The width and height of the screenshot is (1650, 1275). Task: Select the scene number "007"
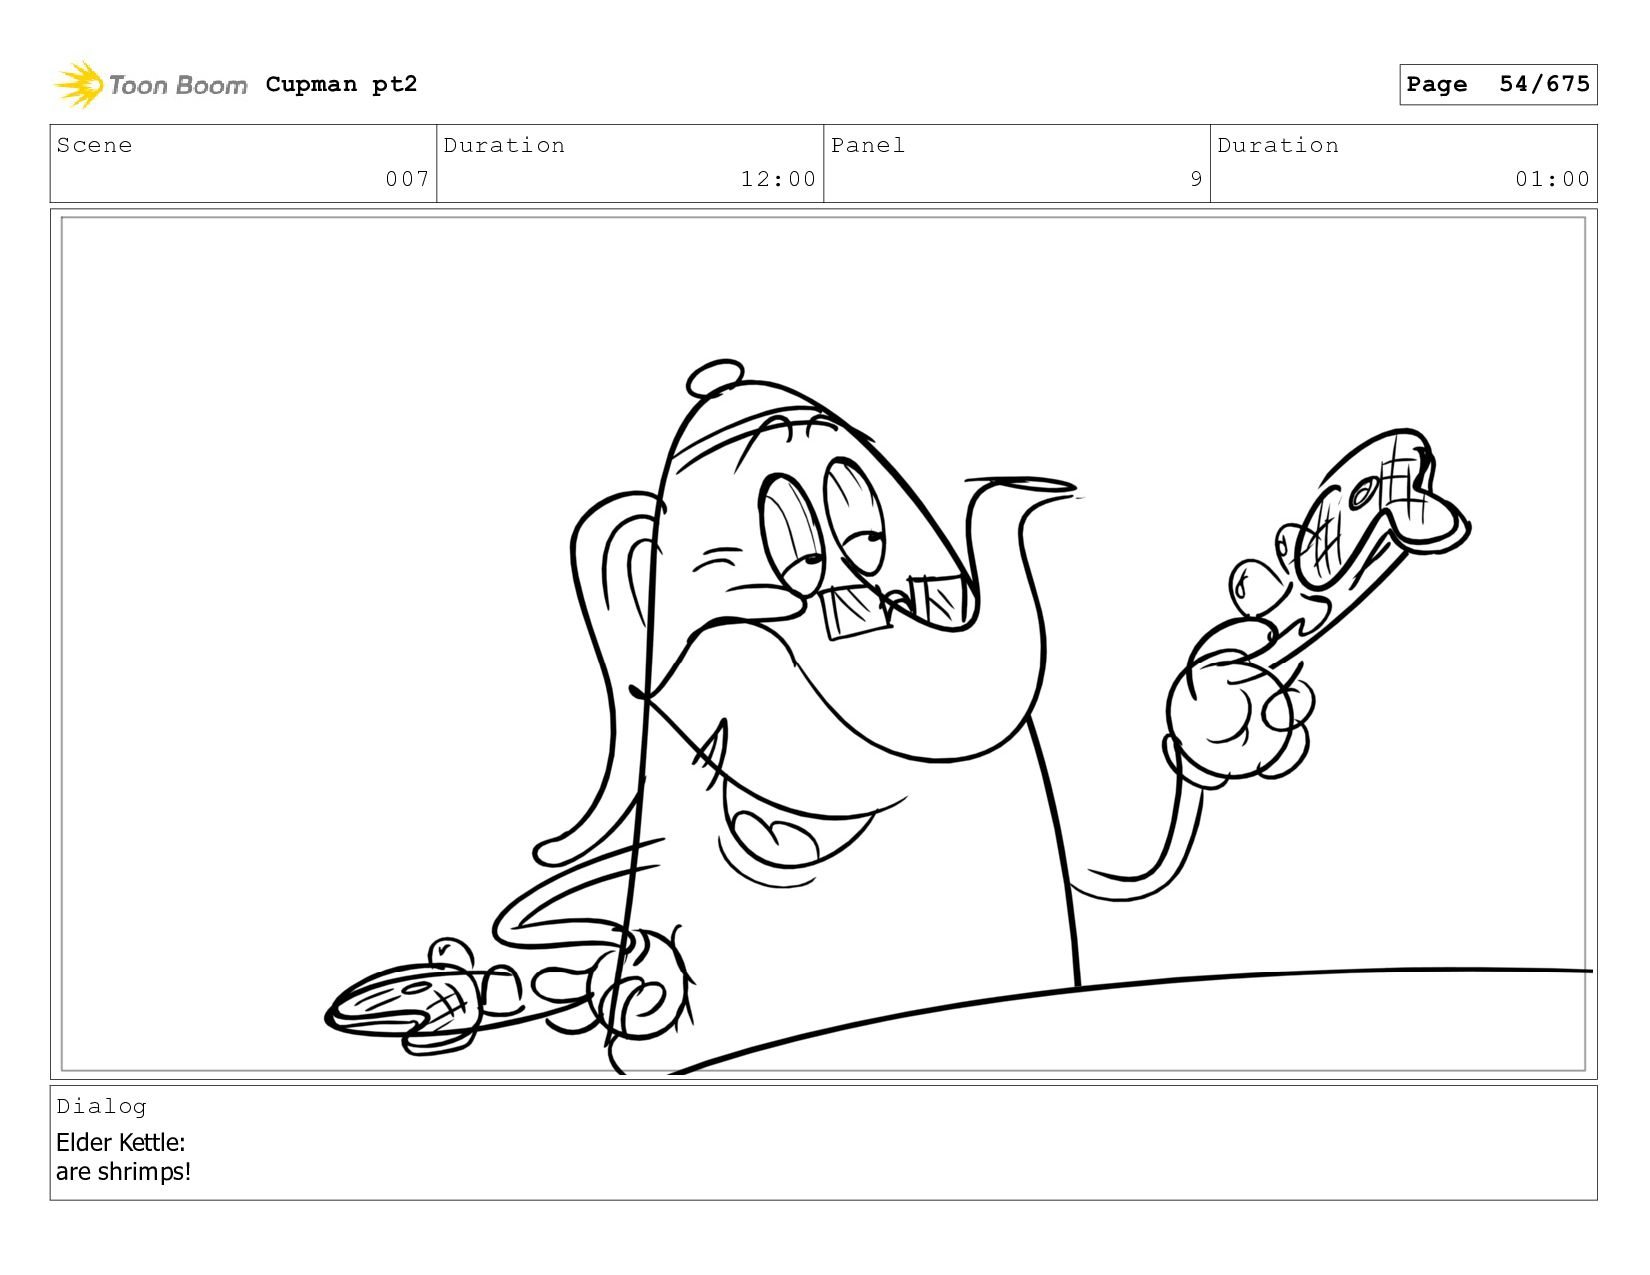tap(408, 179)
